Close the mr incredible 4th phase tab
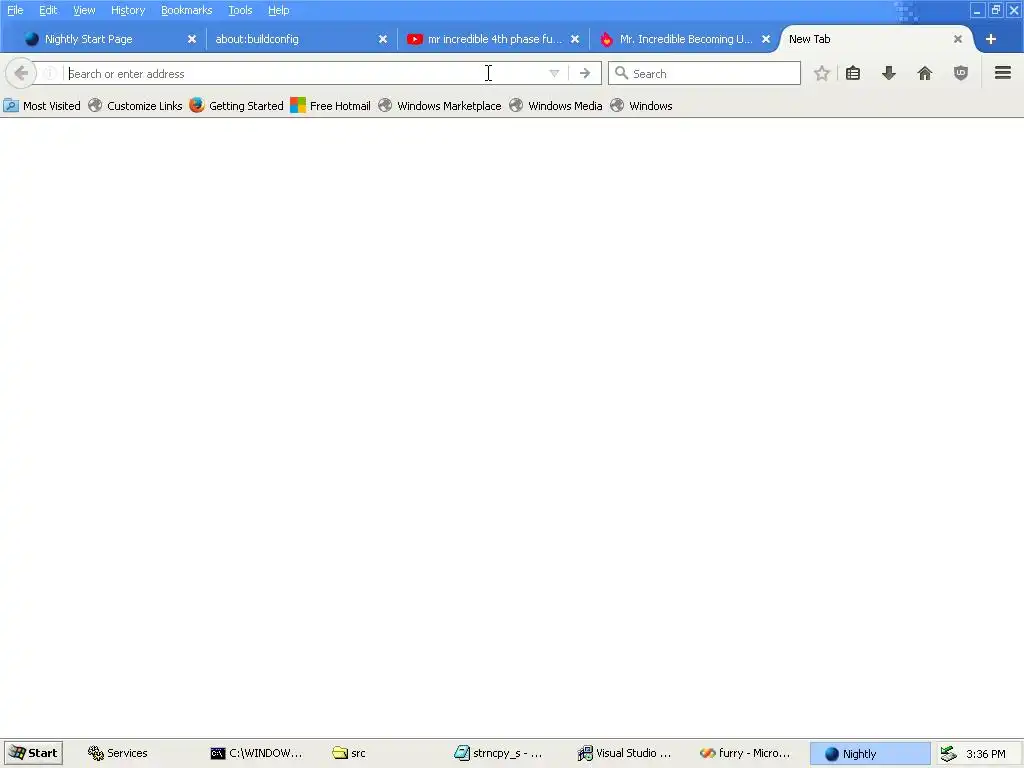The height and width of the screenshot is (768, 1024). coord(575,39)
